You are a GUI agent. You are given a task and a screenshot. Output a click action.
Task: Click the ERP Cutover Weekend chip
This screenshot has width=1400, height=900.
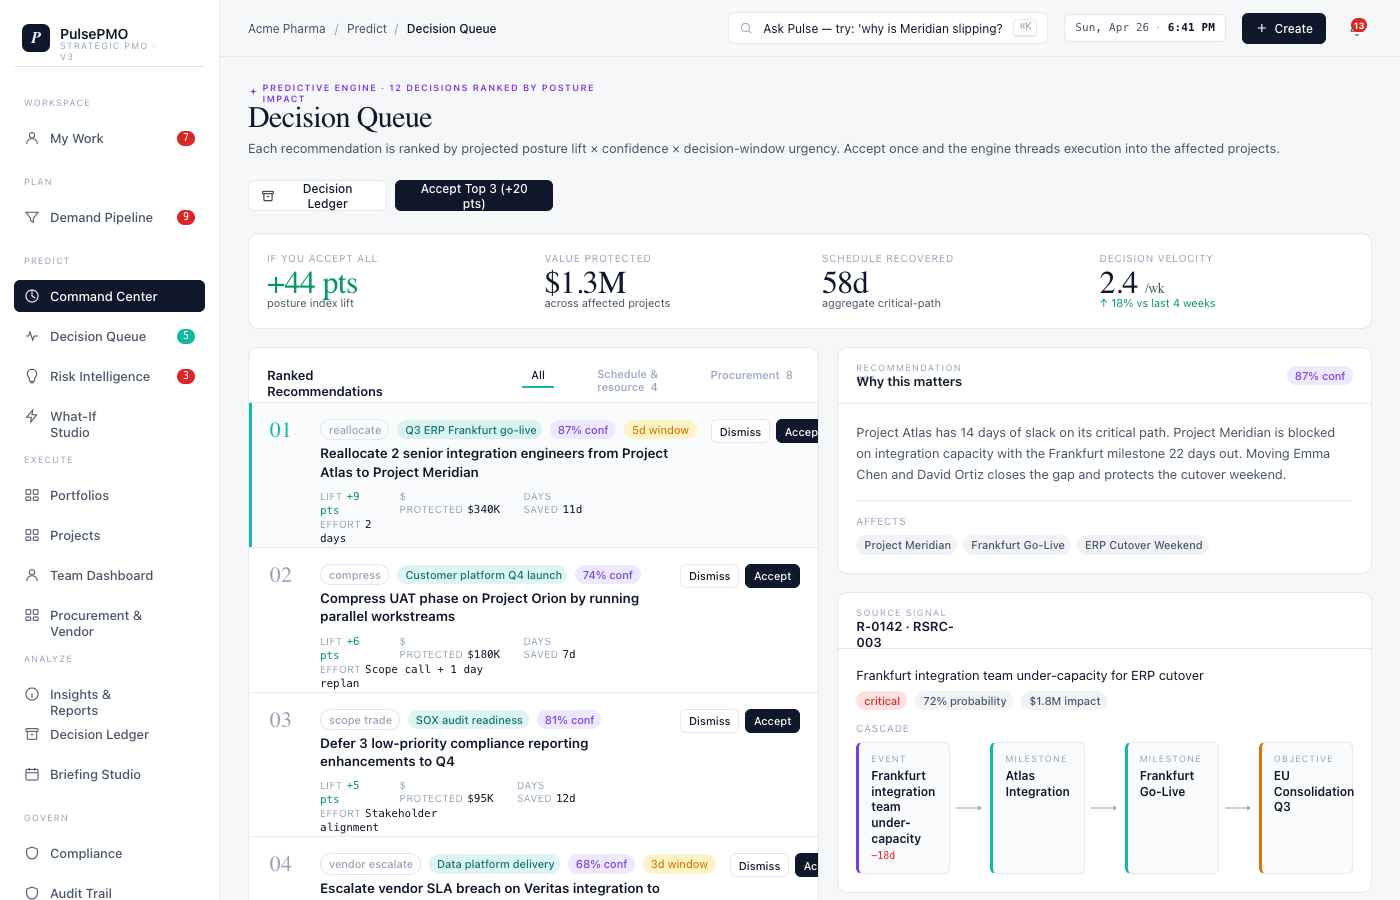pos(1143,545)
